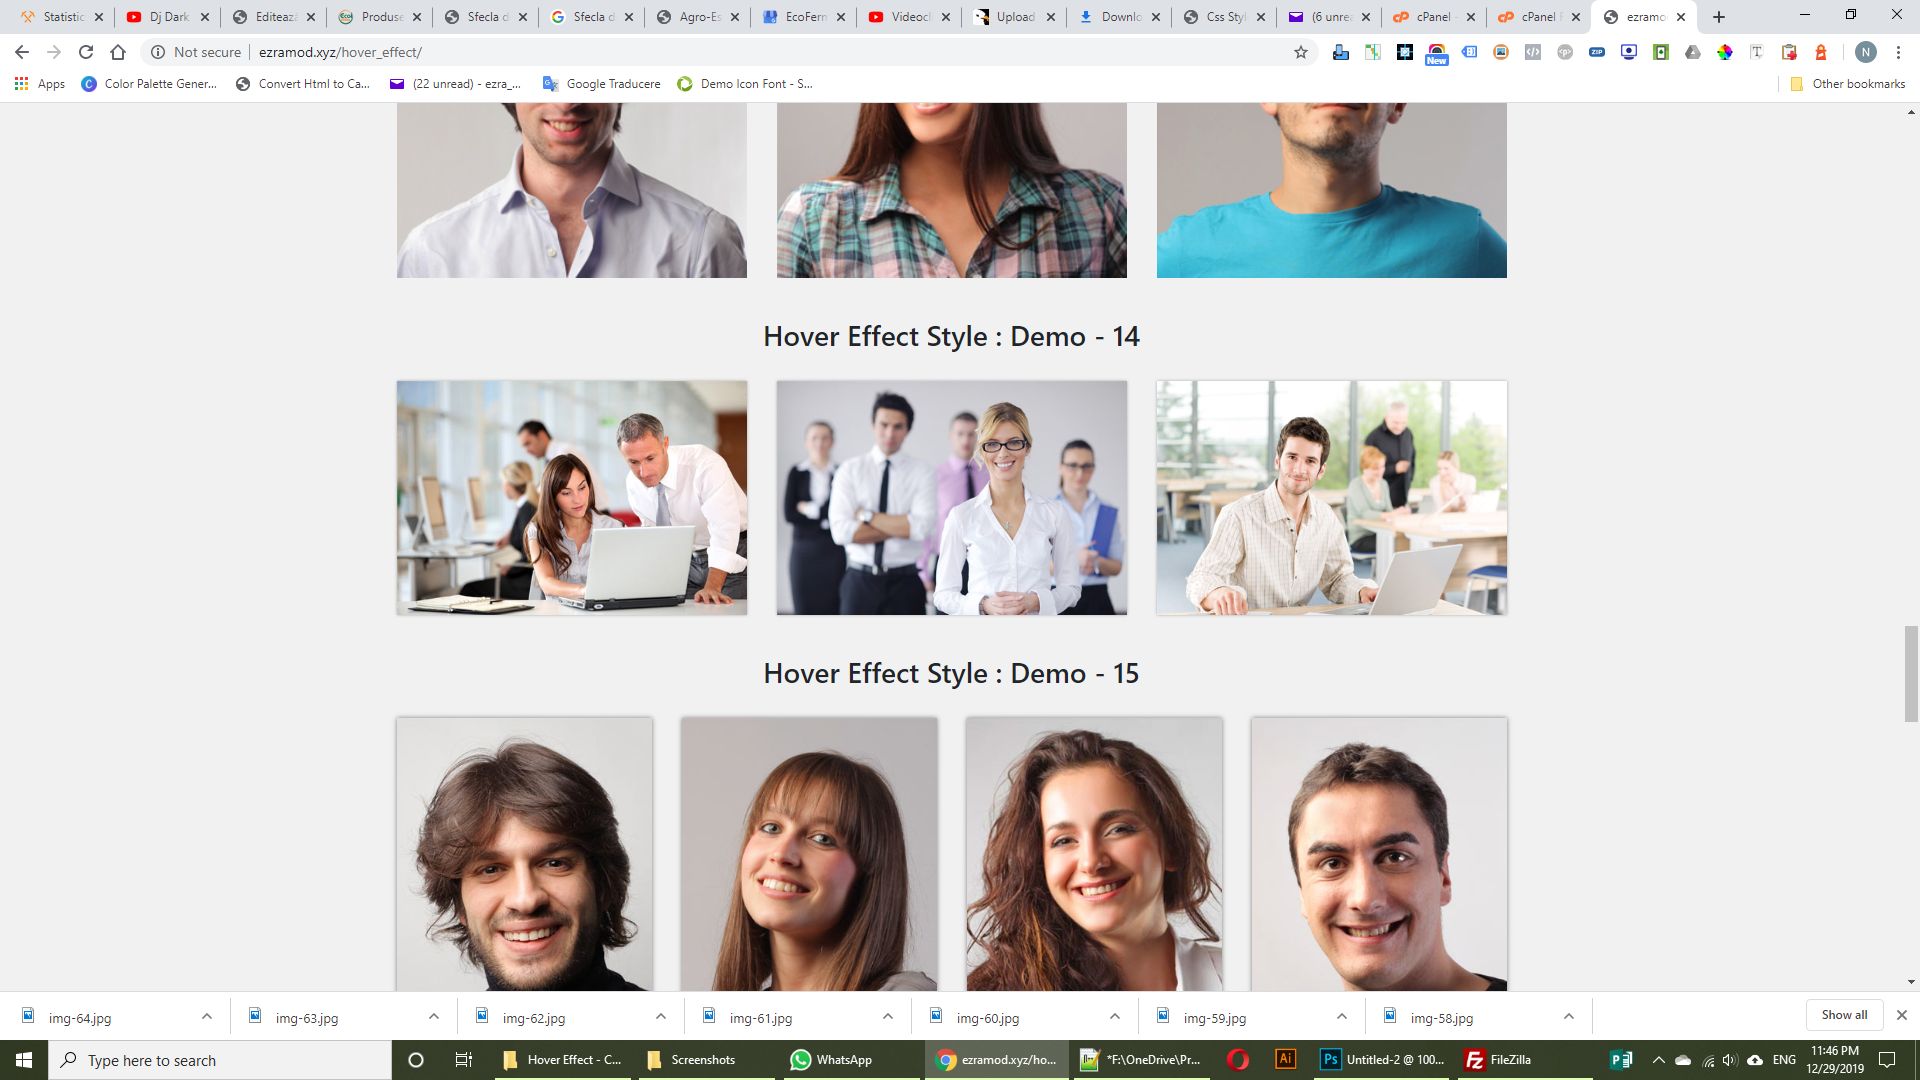The height and width of the screenshot is (1080, 1920).
Task: Open WhatsApp from the taskbar
Action: [831, 1060]
